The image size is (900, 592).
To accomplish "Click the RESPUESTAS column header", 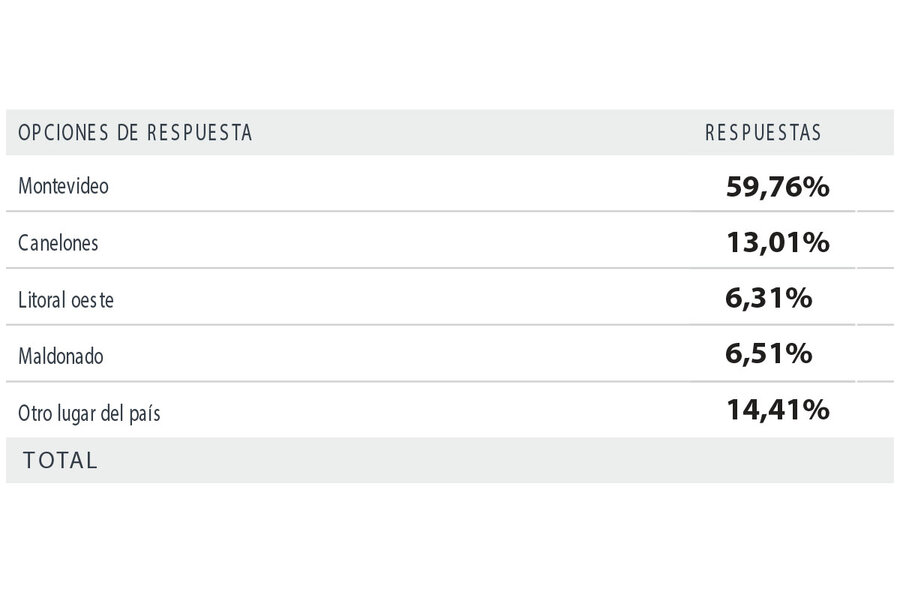I will pyautogui.click(x=763, y=133).
